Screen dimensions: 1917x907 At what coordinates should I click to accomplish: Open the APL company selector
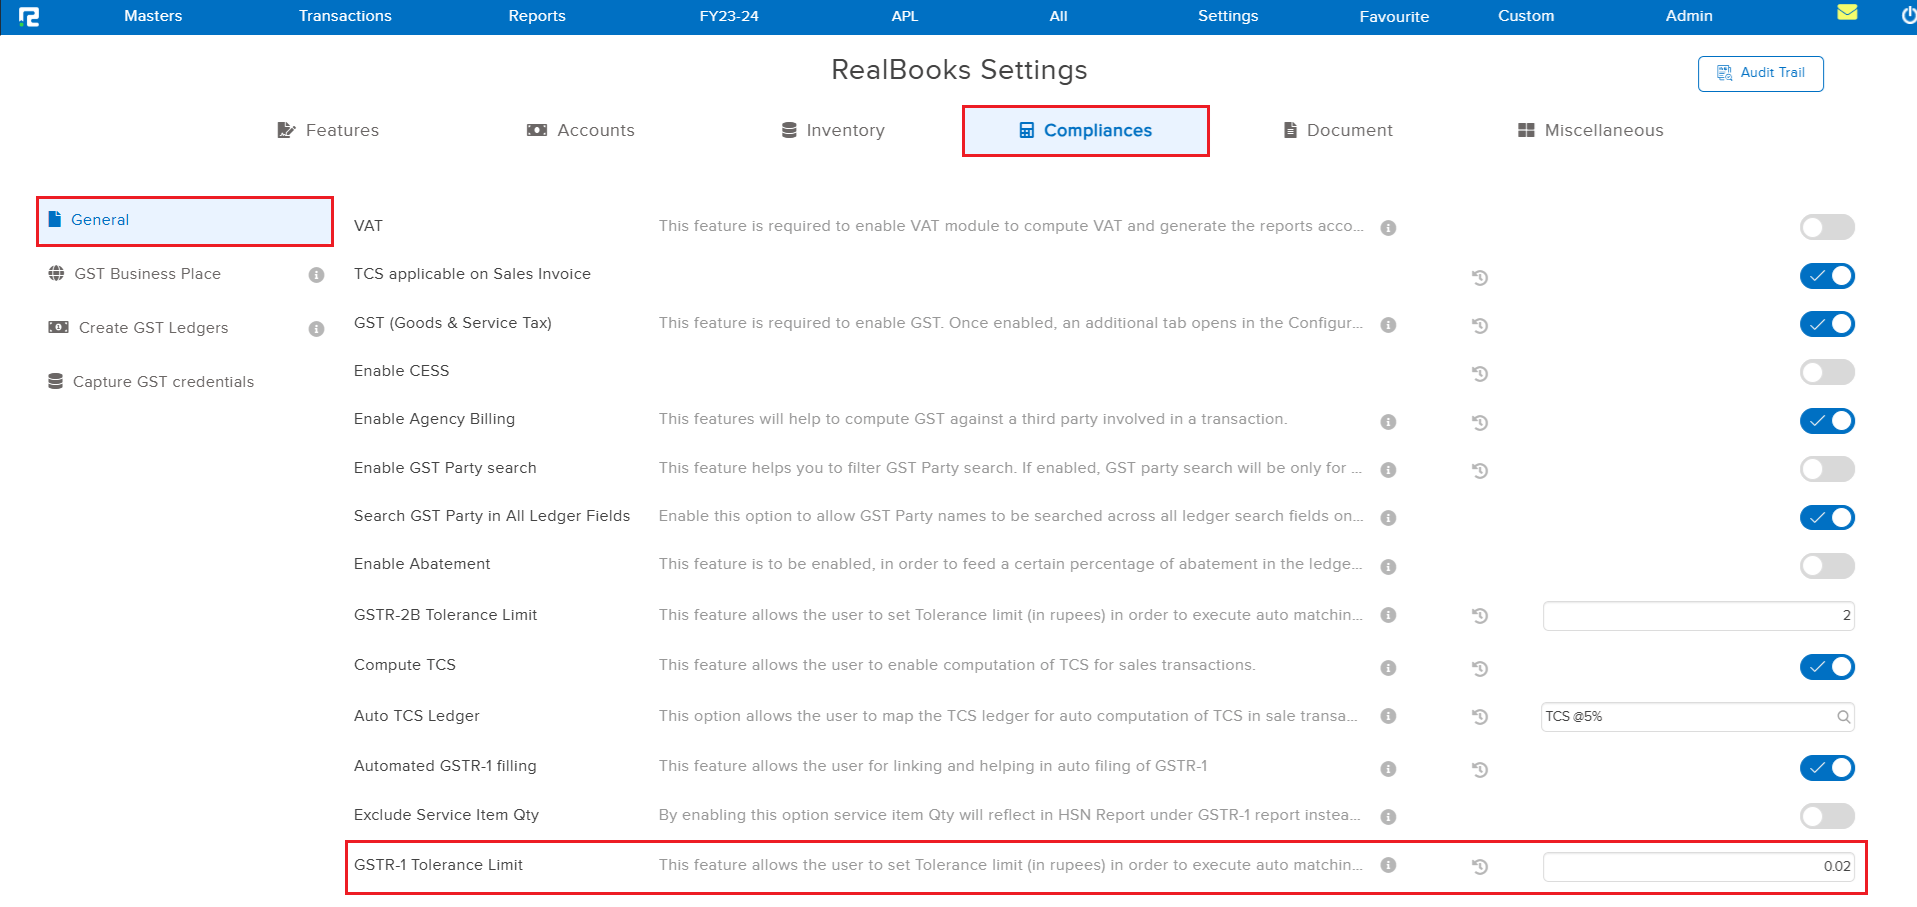tap(905, 16)
